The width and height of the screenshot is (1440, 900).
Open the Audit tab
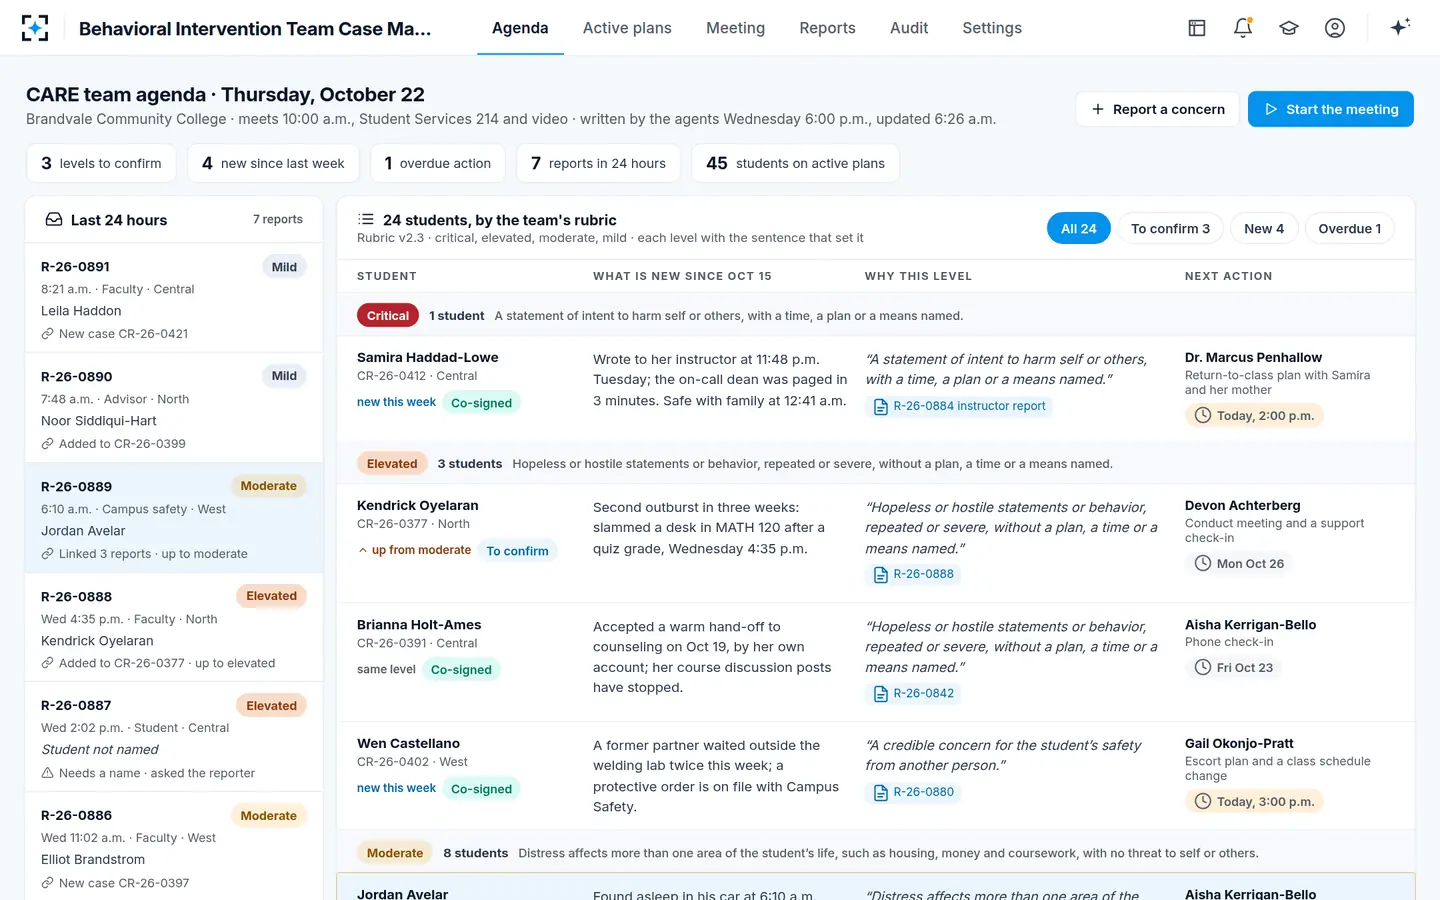coord(909,28)
